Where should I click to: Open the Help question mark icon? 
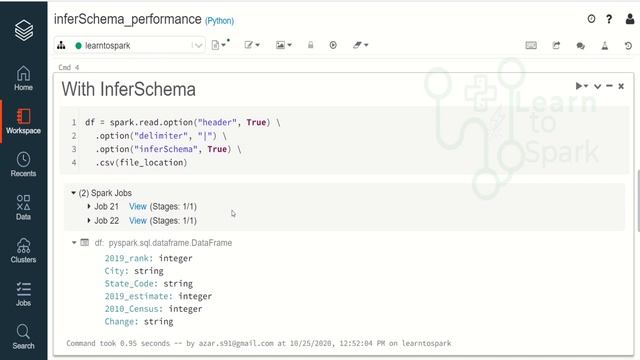(609, 19)
